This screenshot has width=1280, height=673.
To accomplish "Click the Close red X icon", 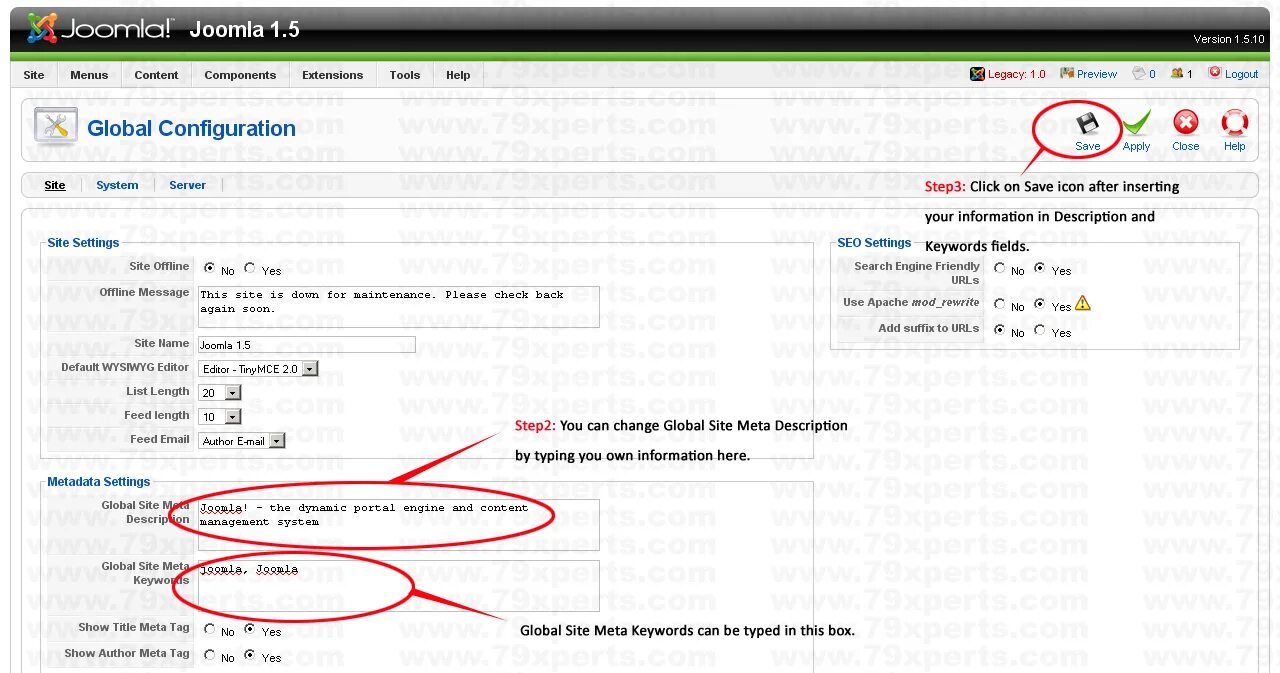I will [x=1186, y=123].
